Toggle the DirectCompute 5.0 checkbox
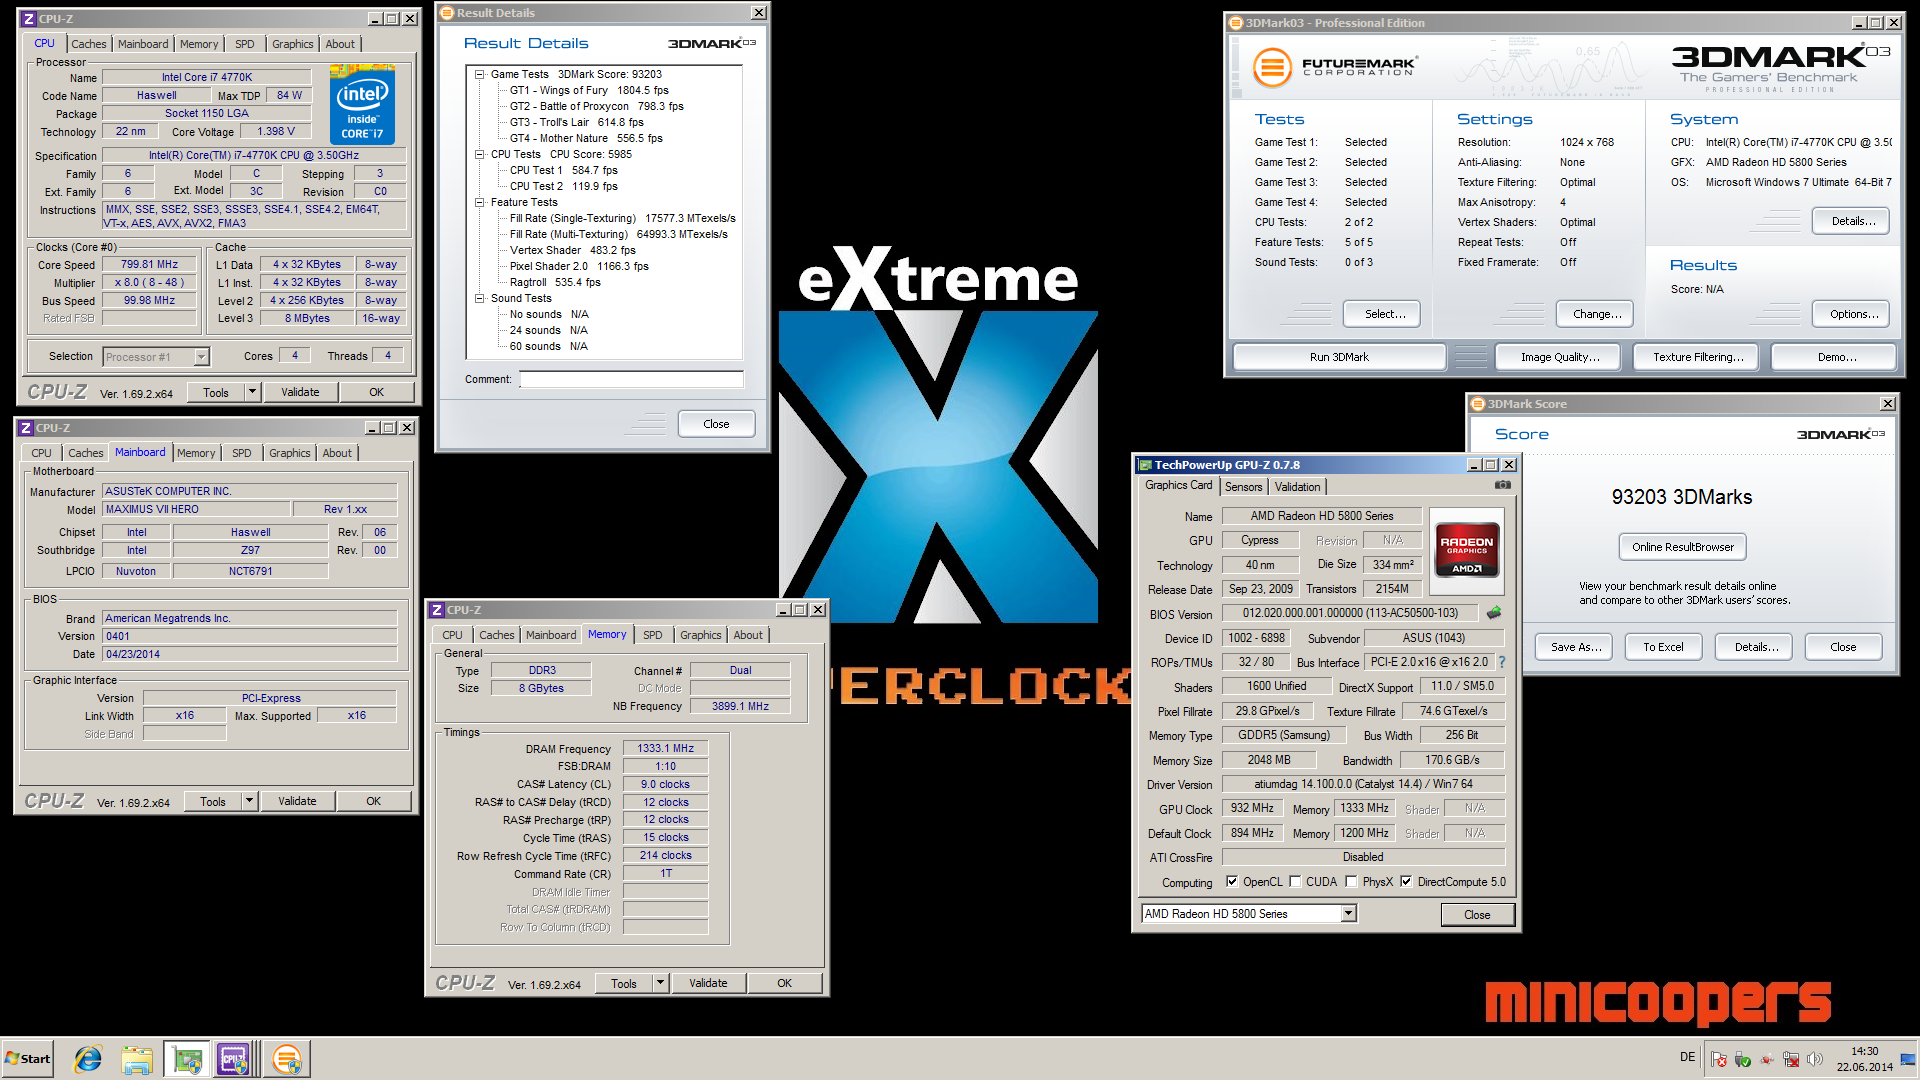This screenshot has height=1080, width=1920. (x=1406, y=881)
